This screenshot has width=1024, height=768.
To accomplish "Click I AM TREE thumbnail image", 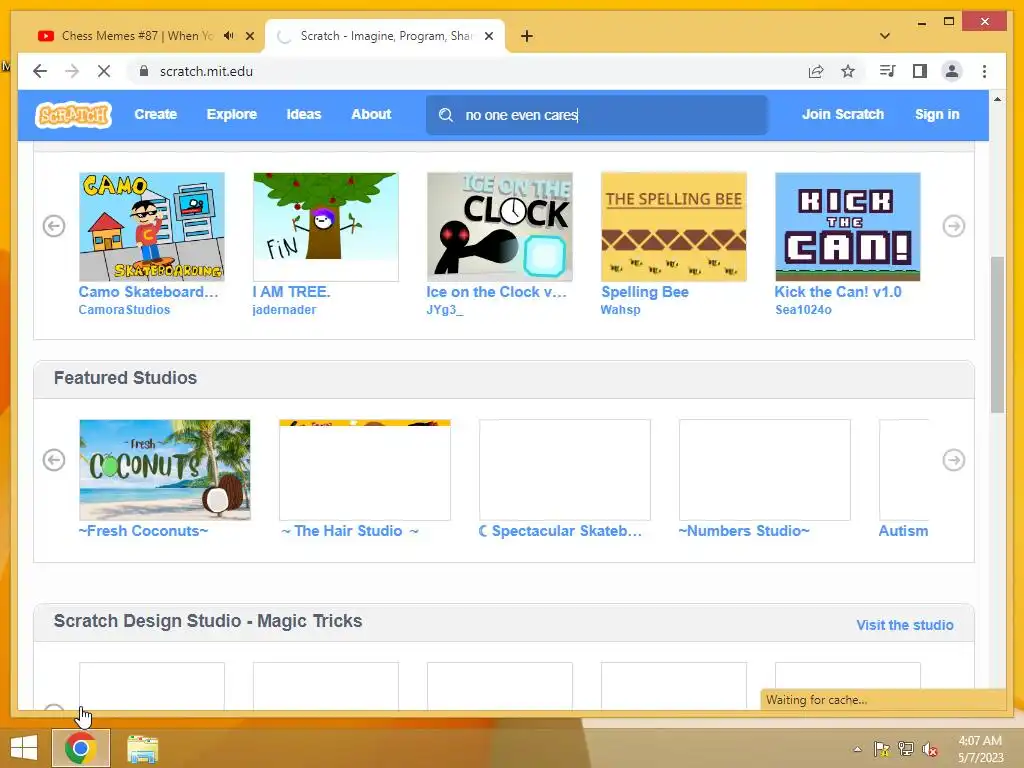I will point(325,227).
